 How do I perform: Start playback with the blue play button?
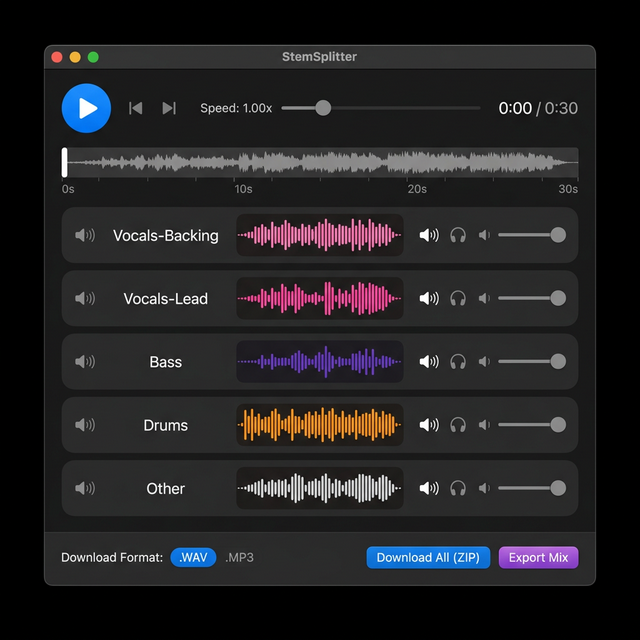86,108
